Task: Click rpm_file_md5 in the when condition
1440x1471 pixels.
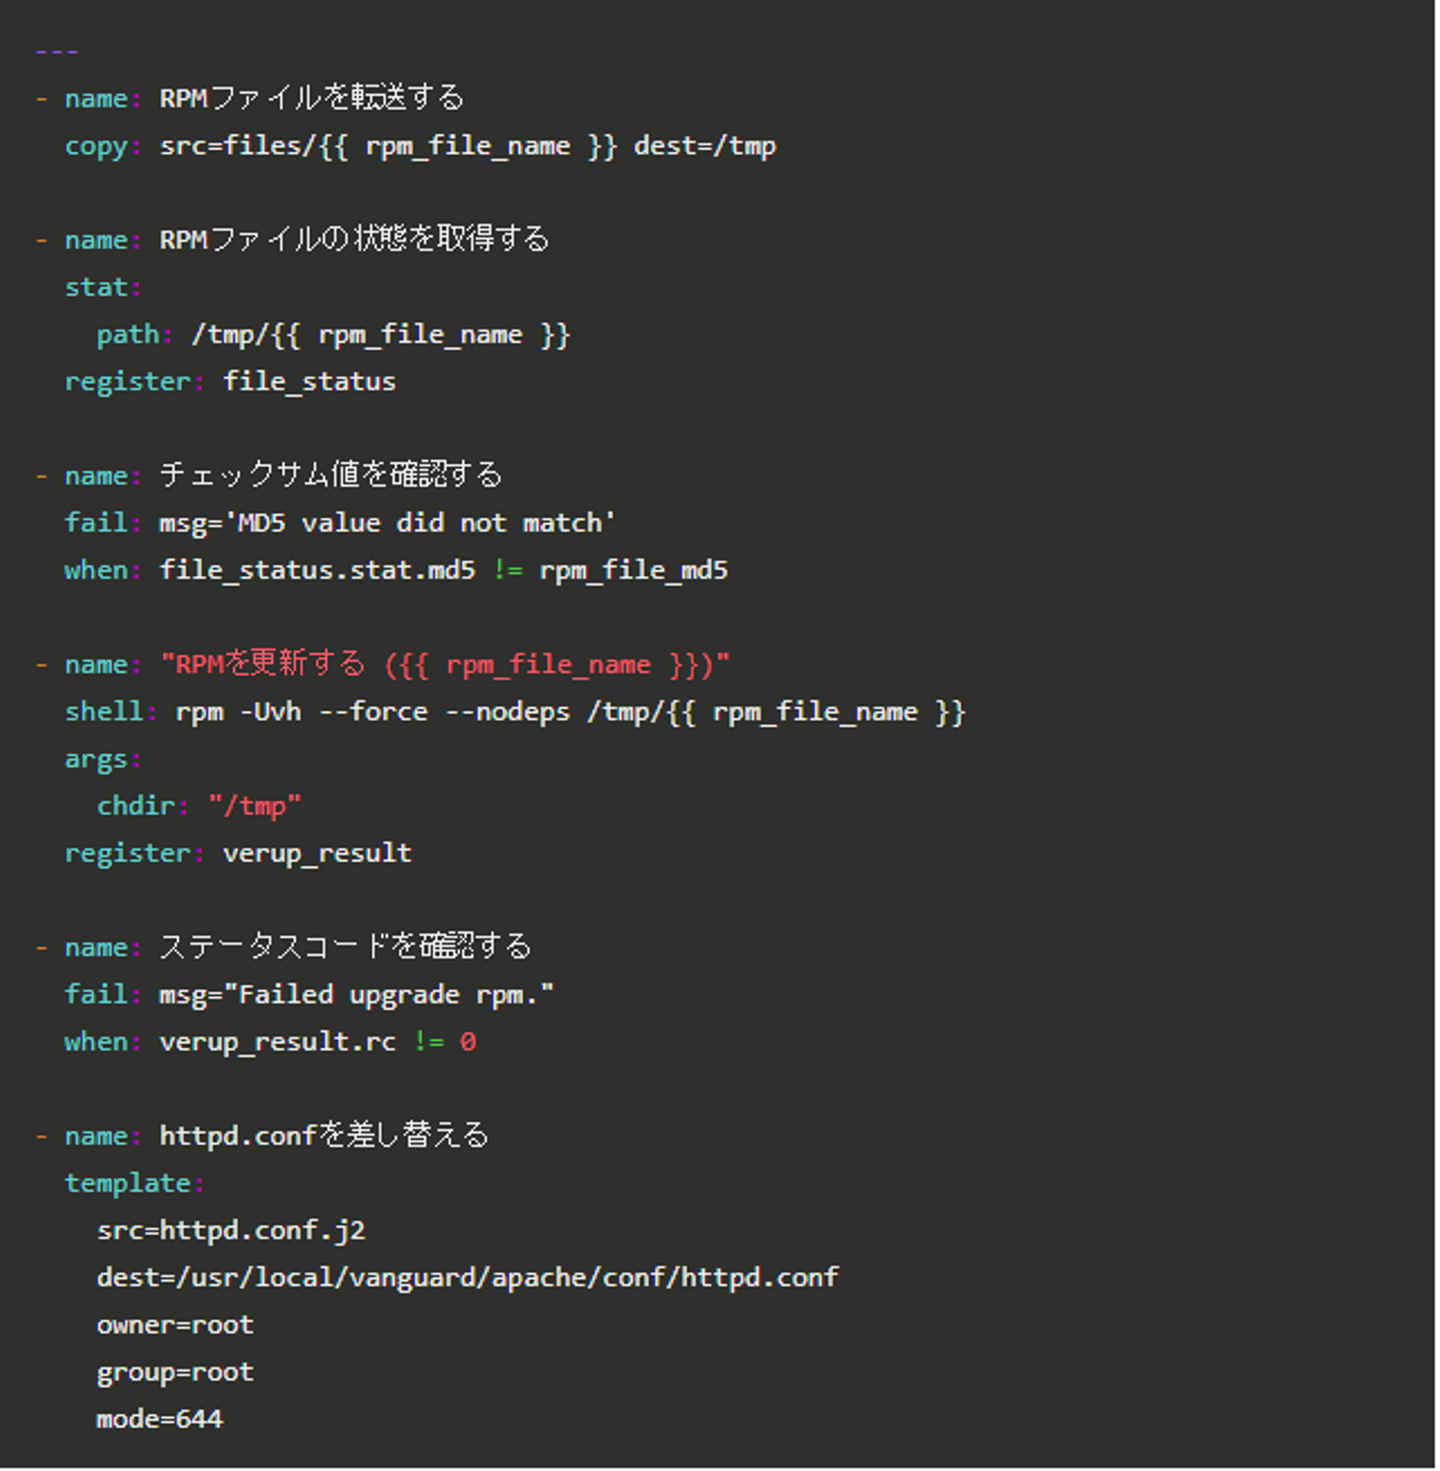Action: tap(633, 570)
